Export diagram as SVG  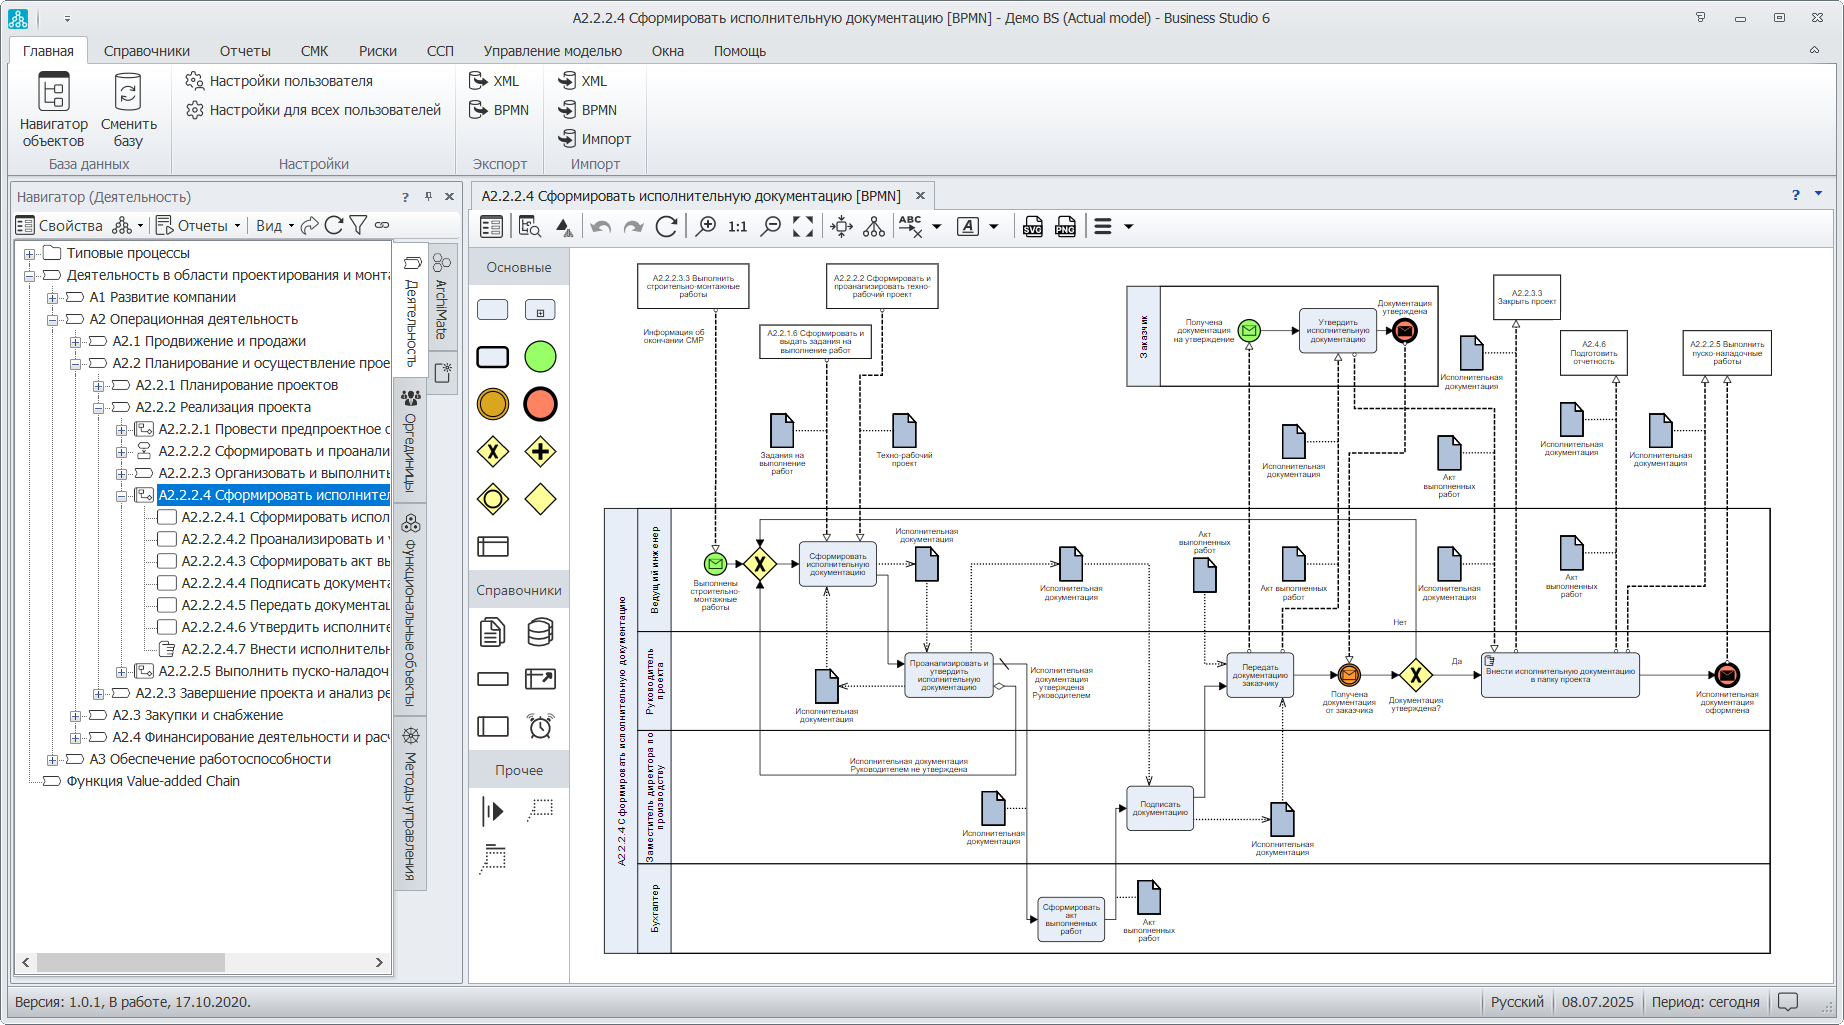click(1033, 227)
